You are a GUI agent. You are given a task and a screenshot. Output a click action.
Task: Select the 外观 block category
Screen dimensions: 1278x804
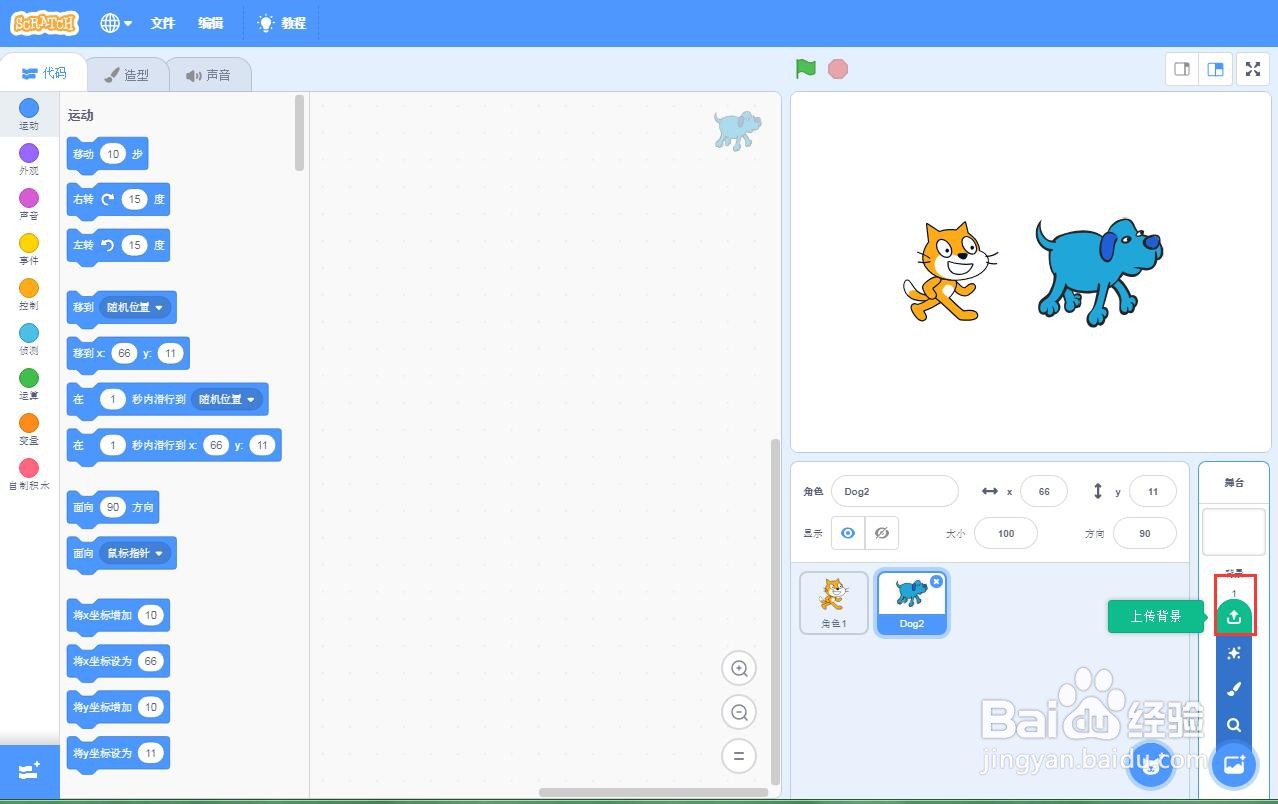click(x=29, y=159)
